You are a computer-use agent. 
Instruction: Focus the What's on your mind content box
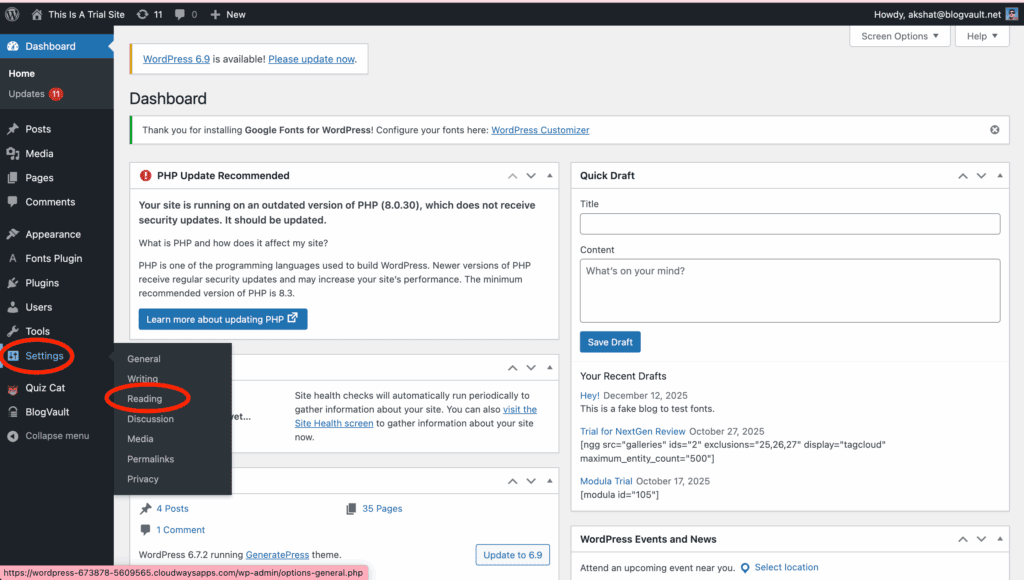pos(790,291)
